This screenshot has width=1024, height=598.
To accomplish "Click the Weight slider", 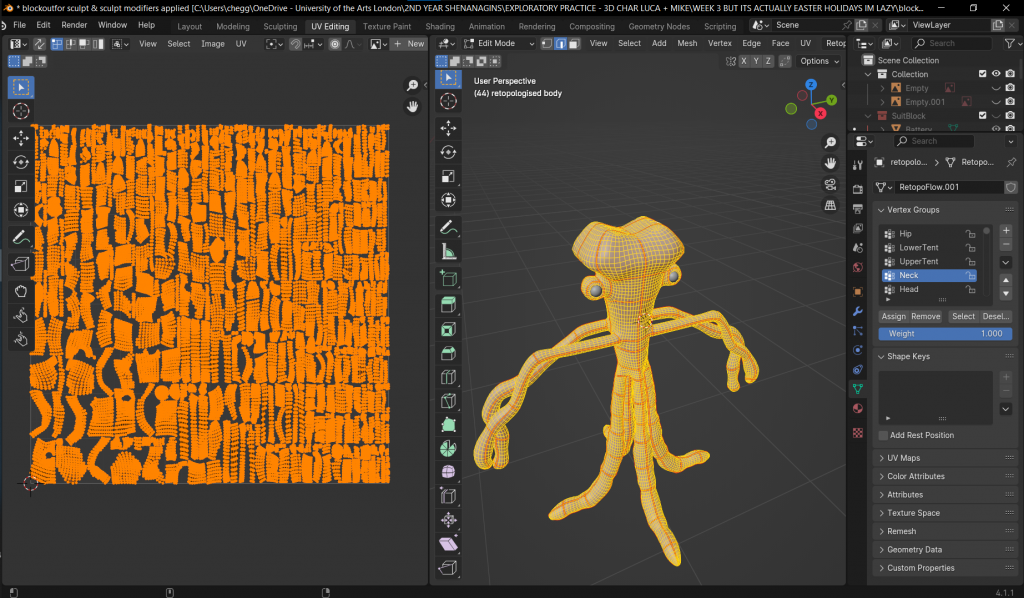I will [x=945, y=334].
